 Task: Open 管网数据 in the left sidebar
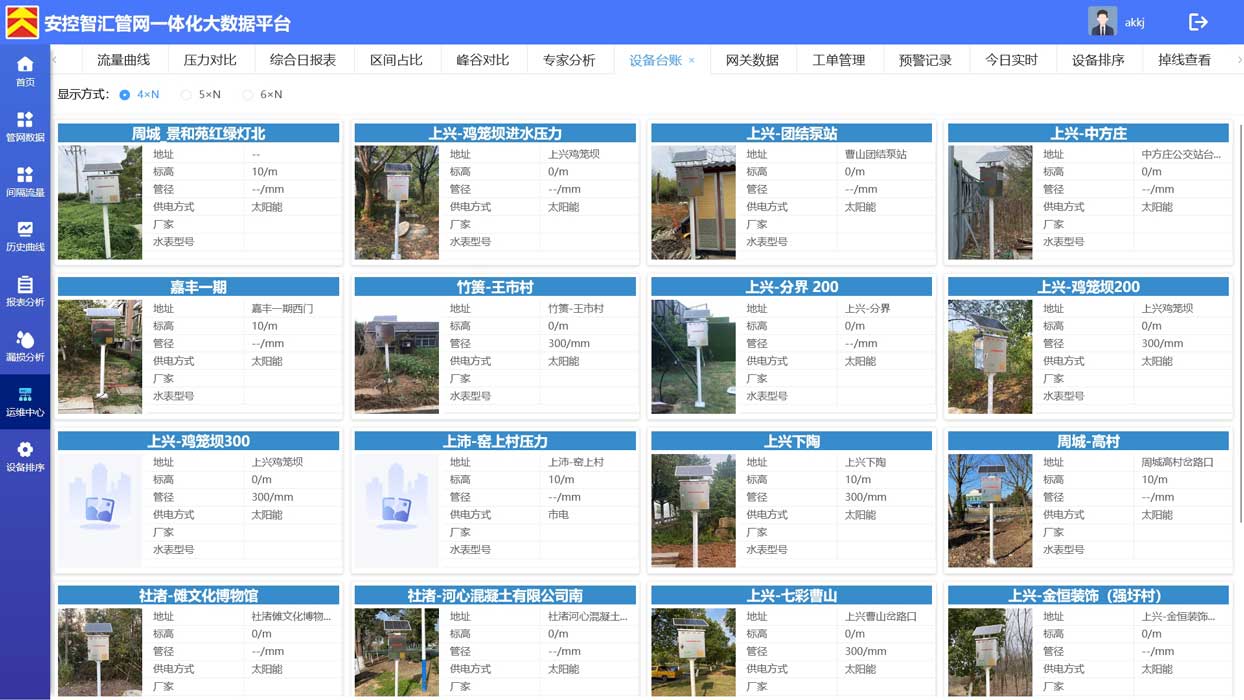pyautogui.click(x=25, y=126)
